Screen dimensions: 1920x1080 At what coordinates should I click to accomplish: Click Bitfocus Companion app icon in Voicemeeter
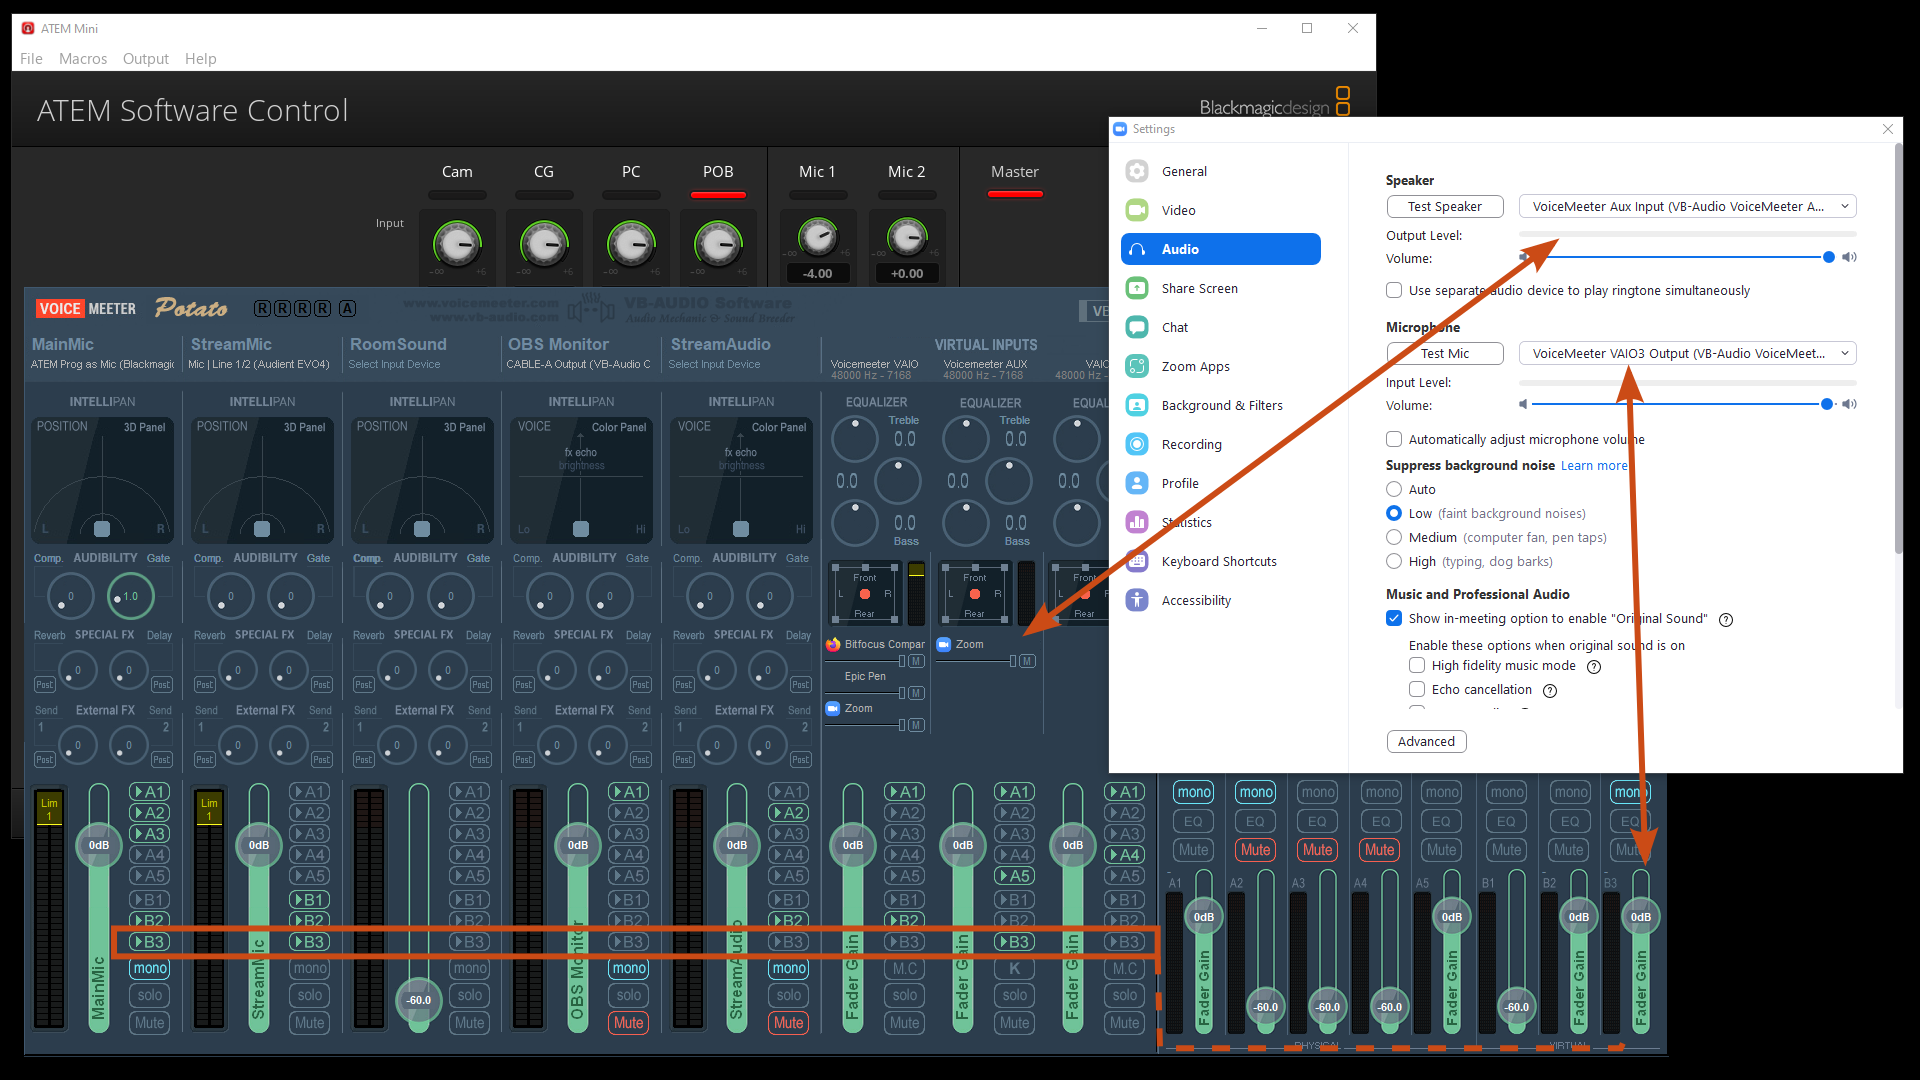pos(833,644)
